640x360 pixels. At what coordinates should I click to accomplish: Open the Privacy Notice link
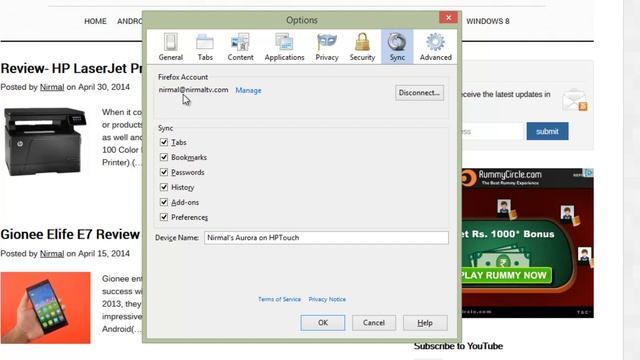(x=327, y=299)
